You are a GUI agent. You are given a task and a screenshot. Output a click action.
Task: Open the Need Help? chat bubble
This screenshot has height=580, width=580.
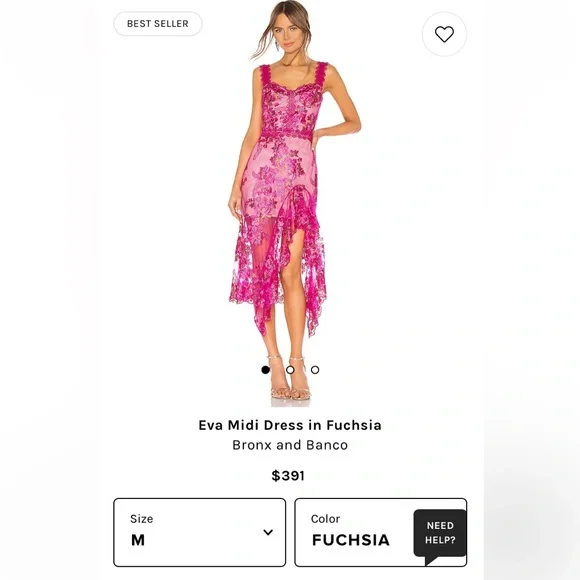pos(440,535)
